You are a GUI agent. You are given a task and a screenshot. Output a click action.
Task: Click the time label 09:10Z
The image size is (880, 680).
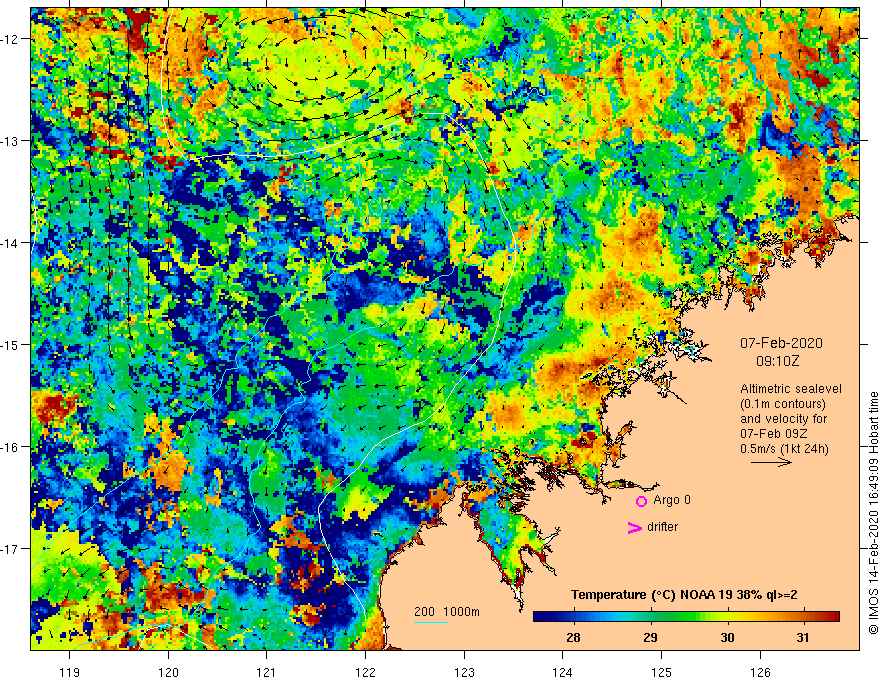[777, 361]
